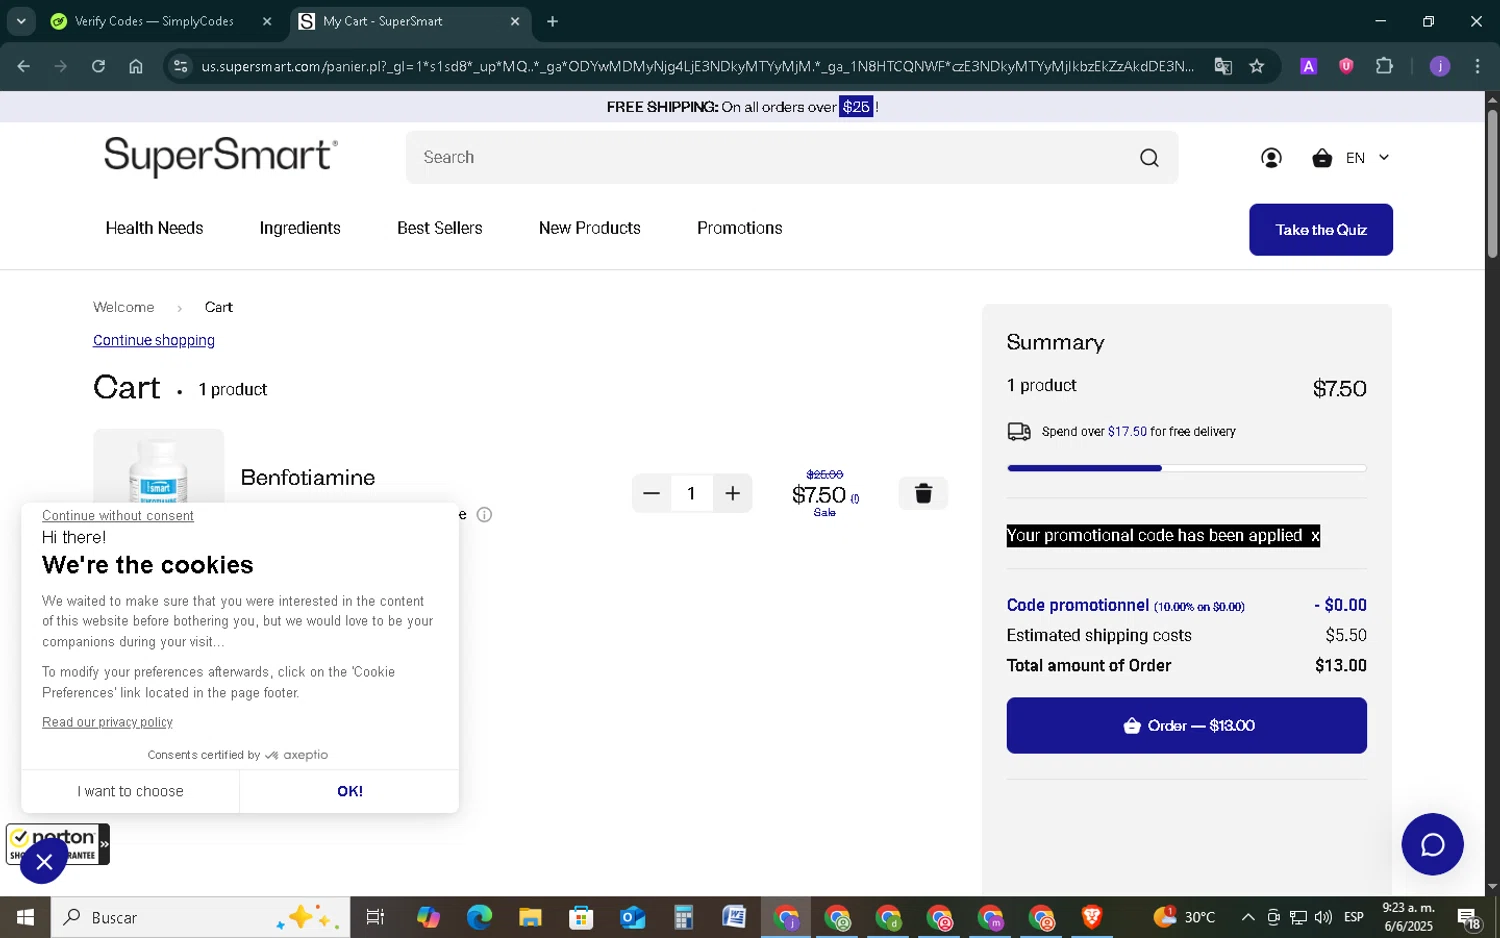Click the Norton Shopping Guarantee badge
Screen dimensions: 1500x938
(x=58, y=845)
